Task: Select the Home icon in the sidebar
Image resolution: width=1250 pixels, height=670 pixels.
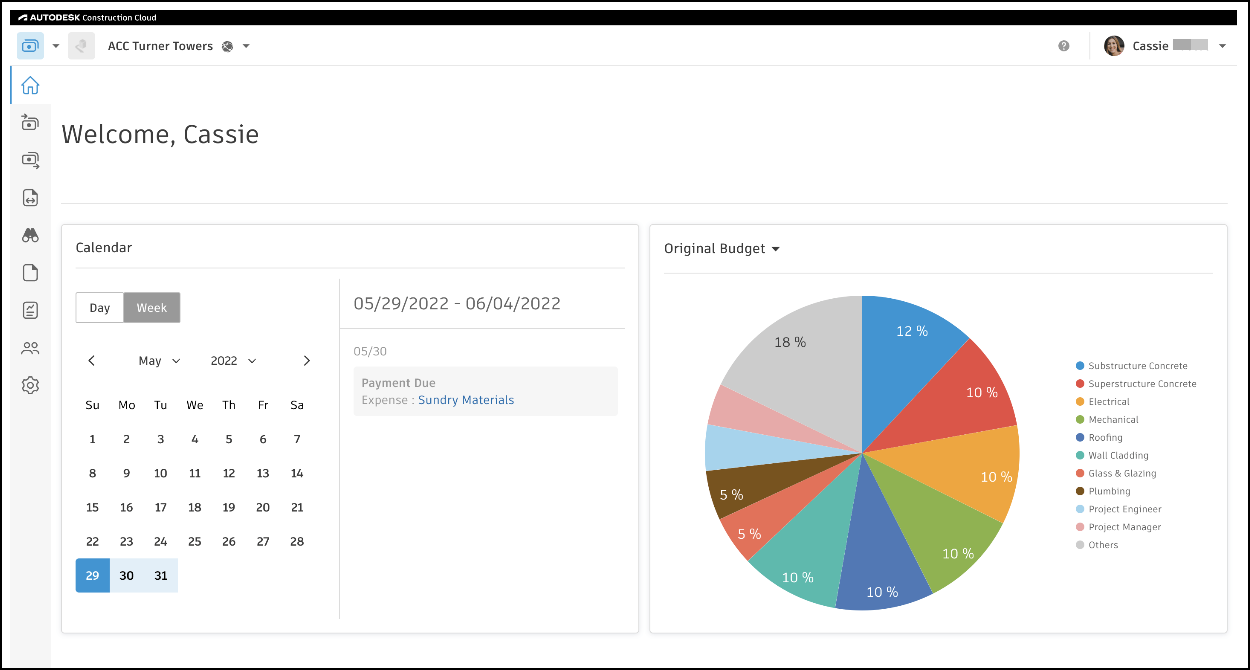Action: (30, 85)
